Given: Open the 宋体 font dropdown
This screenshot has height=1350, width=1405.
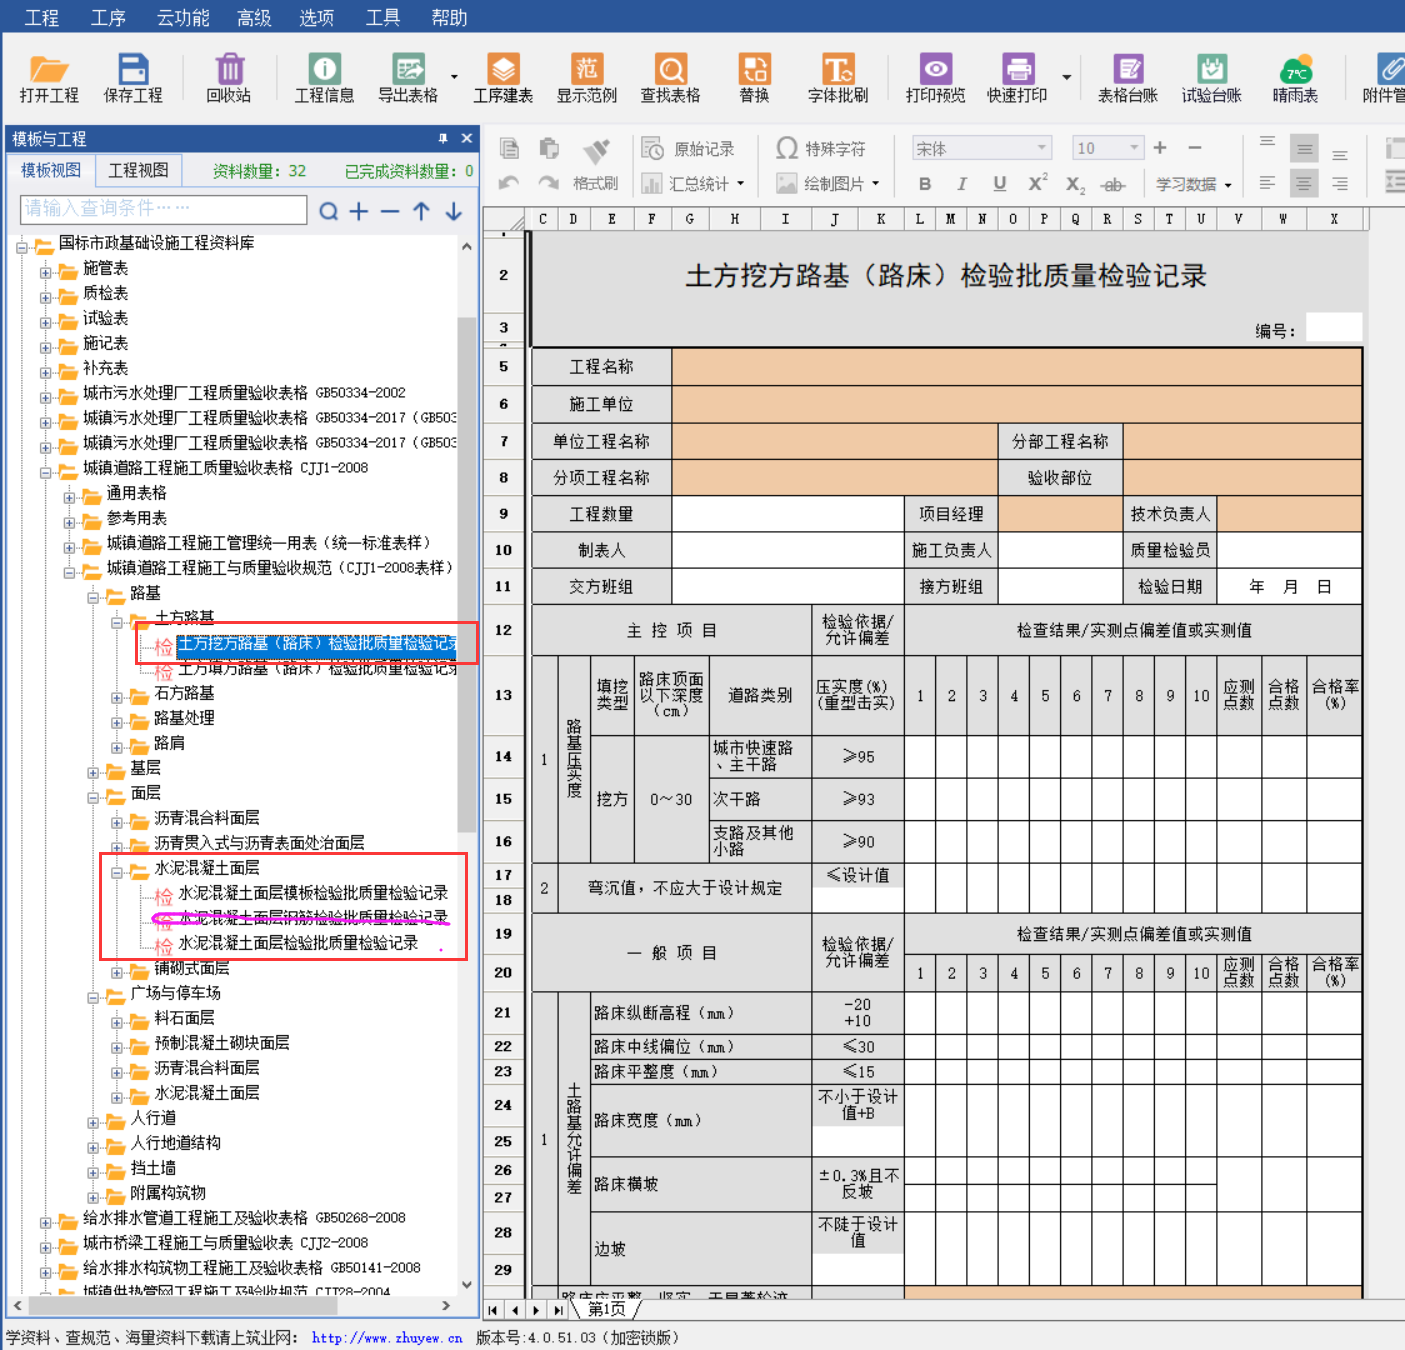Looking at the screenshot, I should point(1041,148).
